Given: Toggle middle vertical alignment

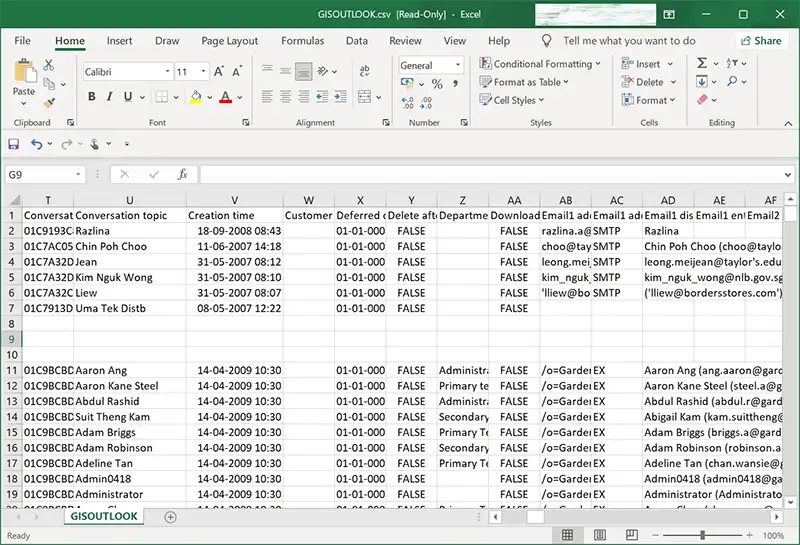Looking at the screenshot, I should point(285,71).
